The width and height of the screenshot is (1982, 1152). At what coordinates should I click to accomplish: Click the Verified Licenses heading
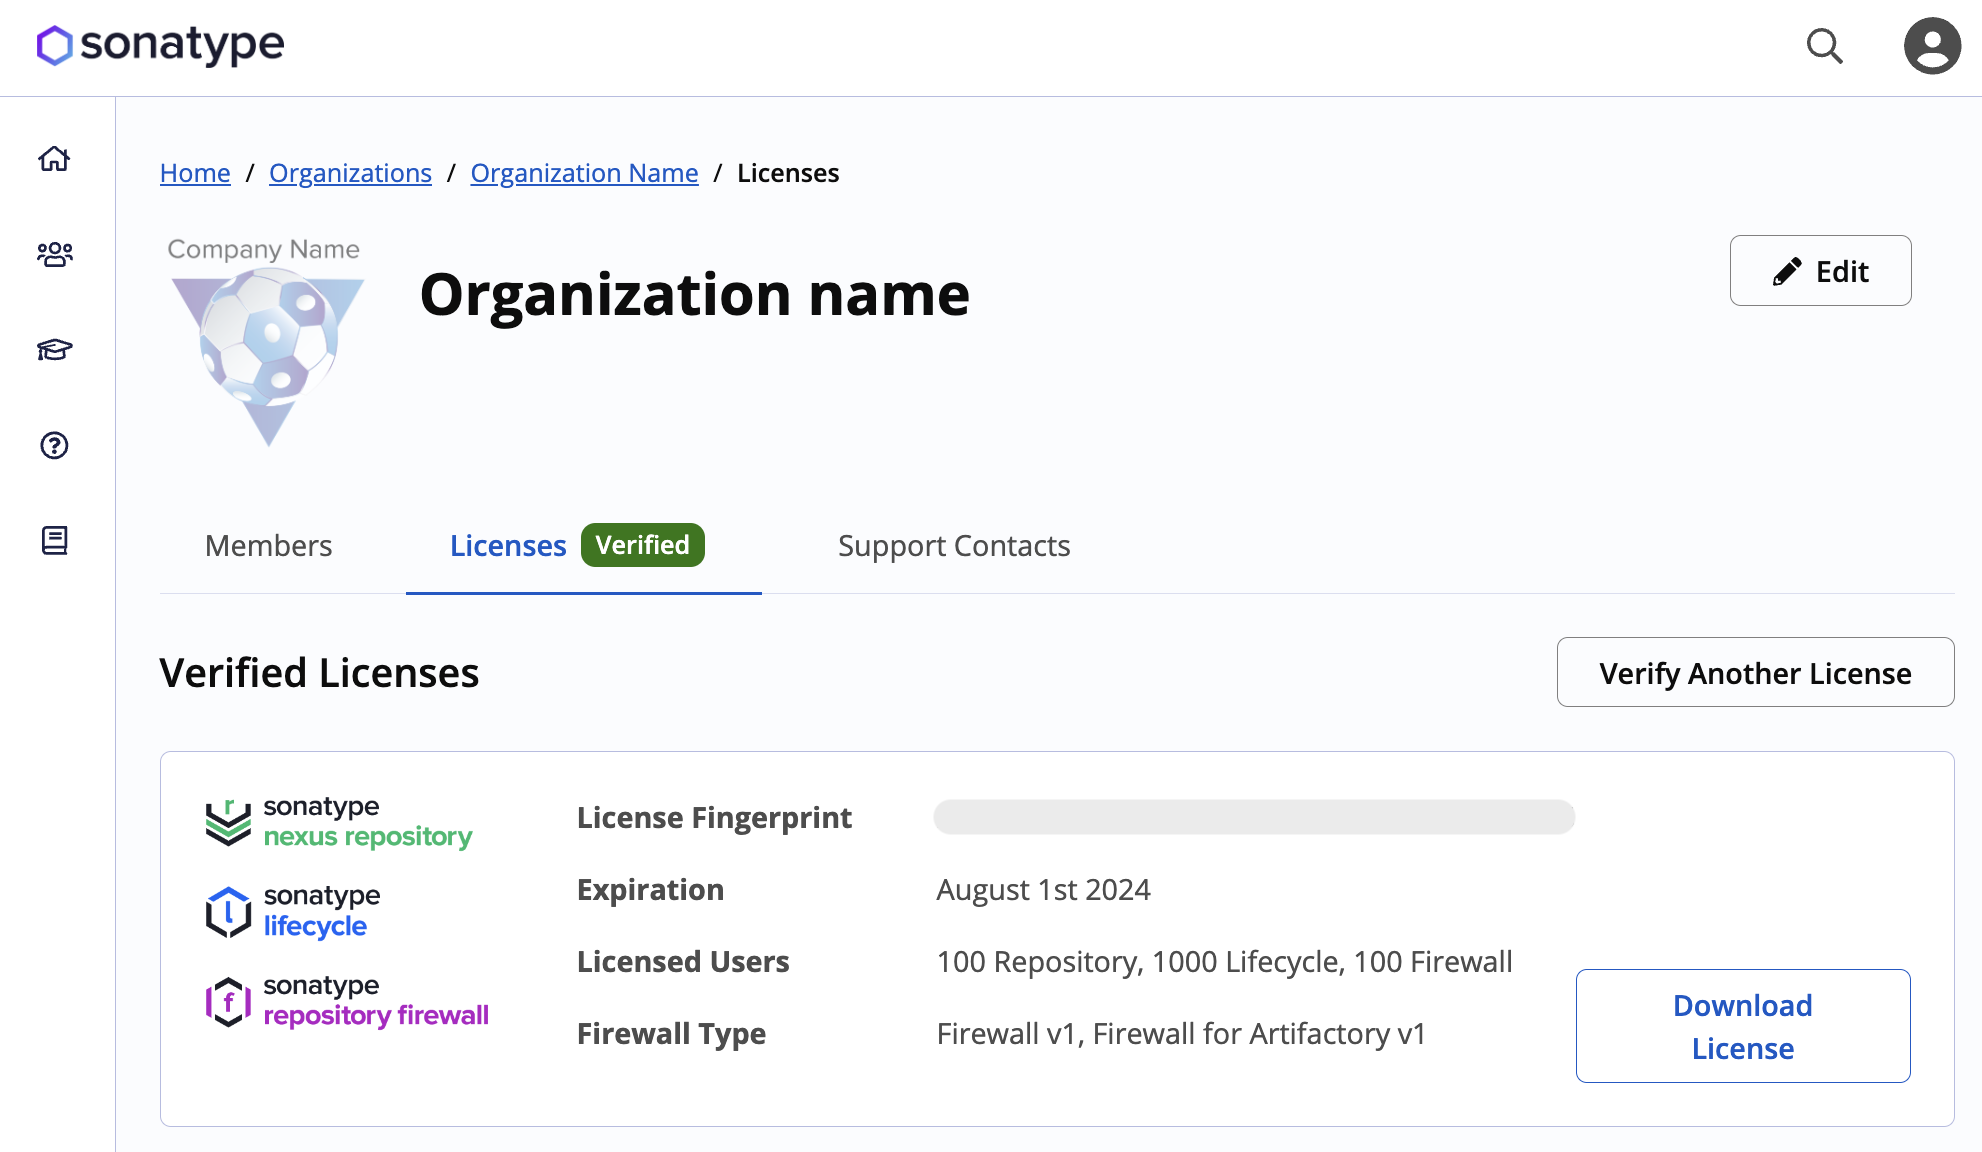(319, 673)
